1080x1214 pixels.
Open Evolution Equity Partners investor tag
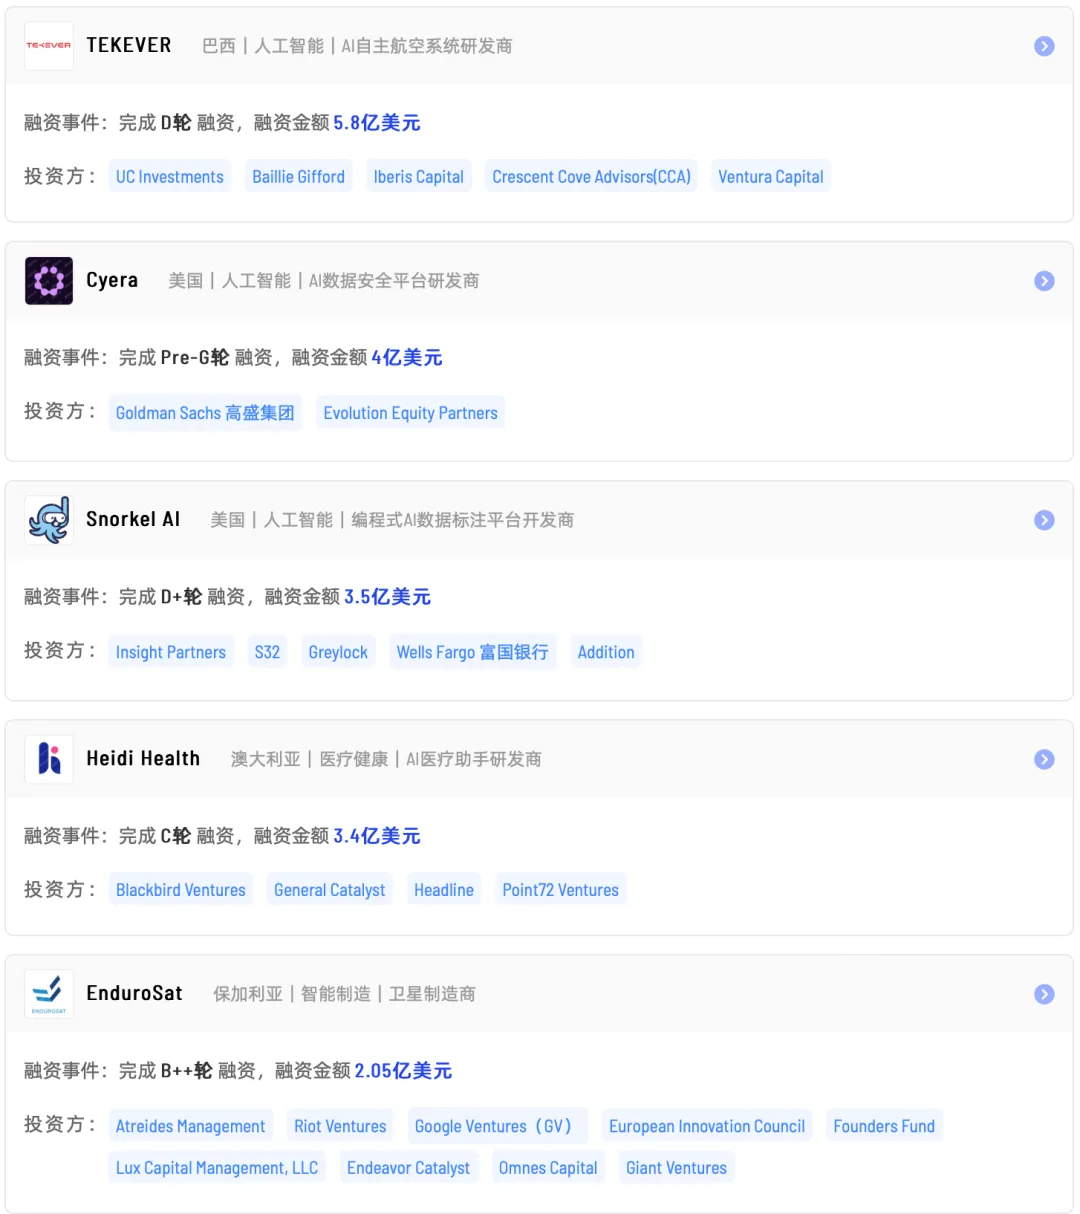click(x=410, y=413)
